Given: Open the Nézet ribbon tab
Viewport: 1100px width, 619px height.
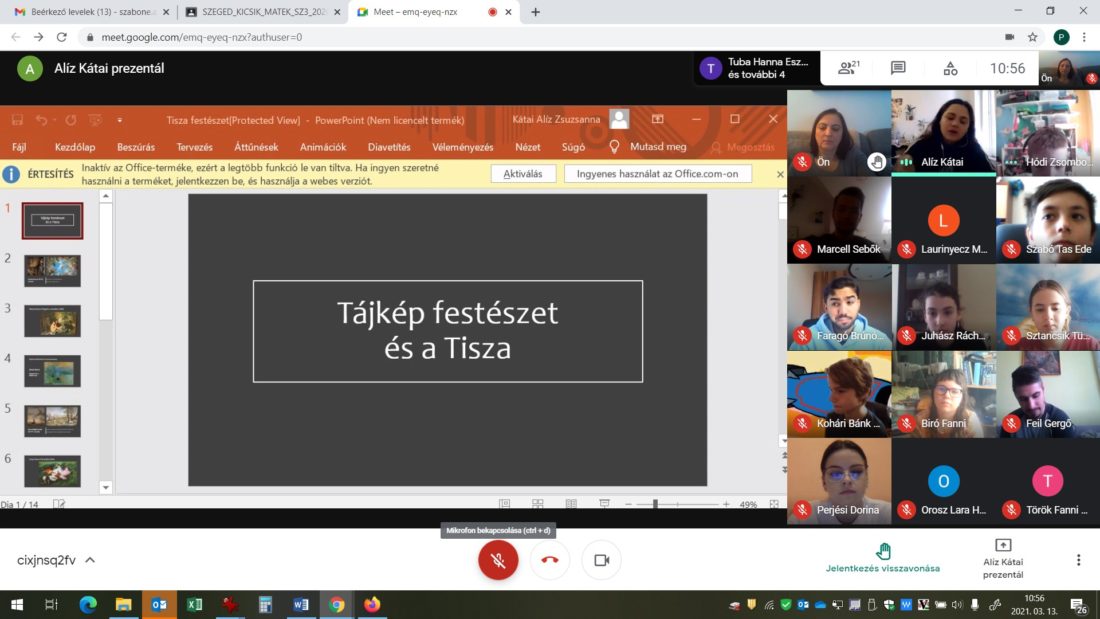Looking at the screenshot, I should pos(528,147).
